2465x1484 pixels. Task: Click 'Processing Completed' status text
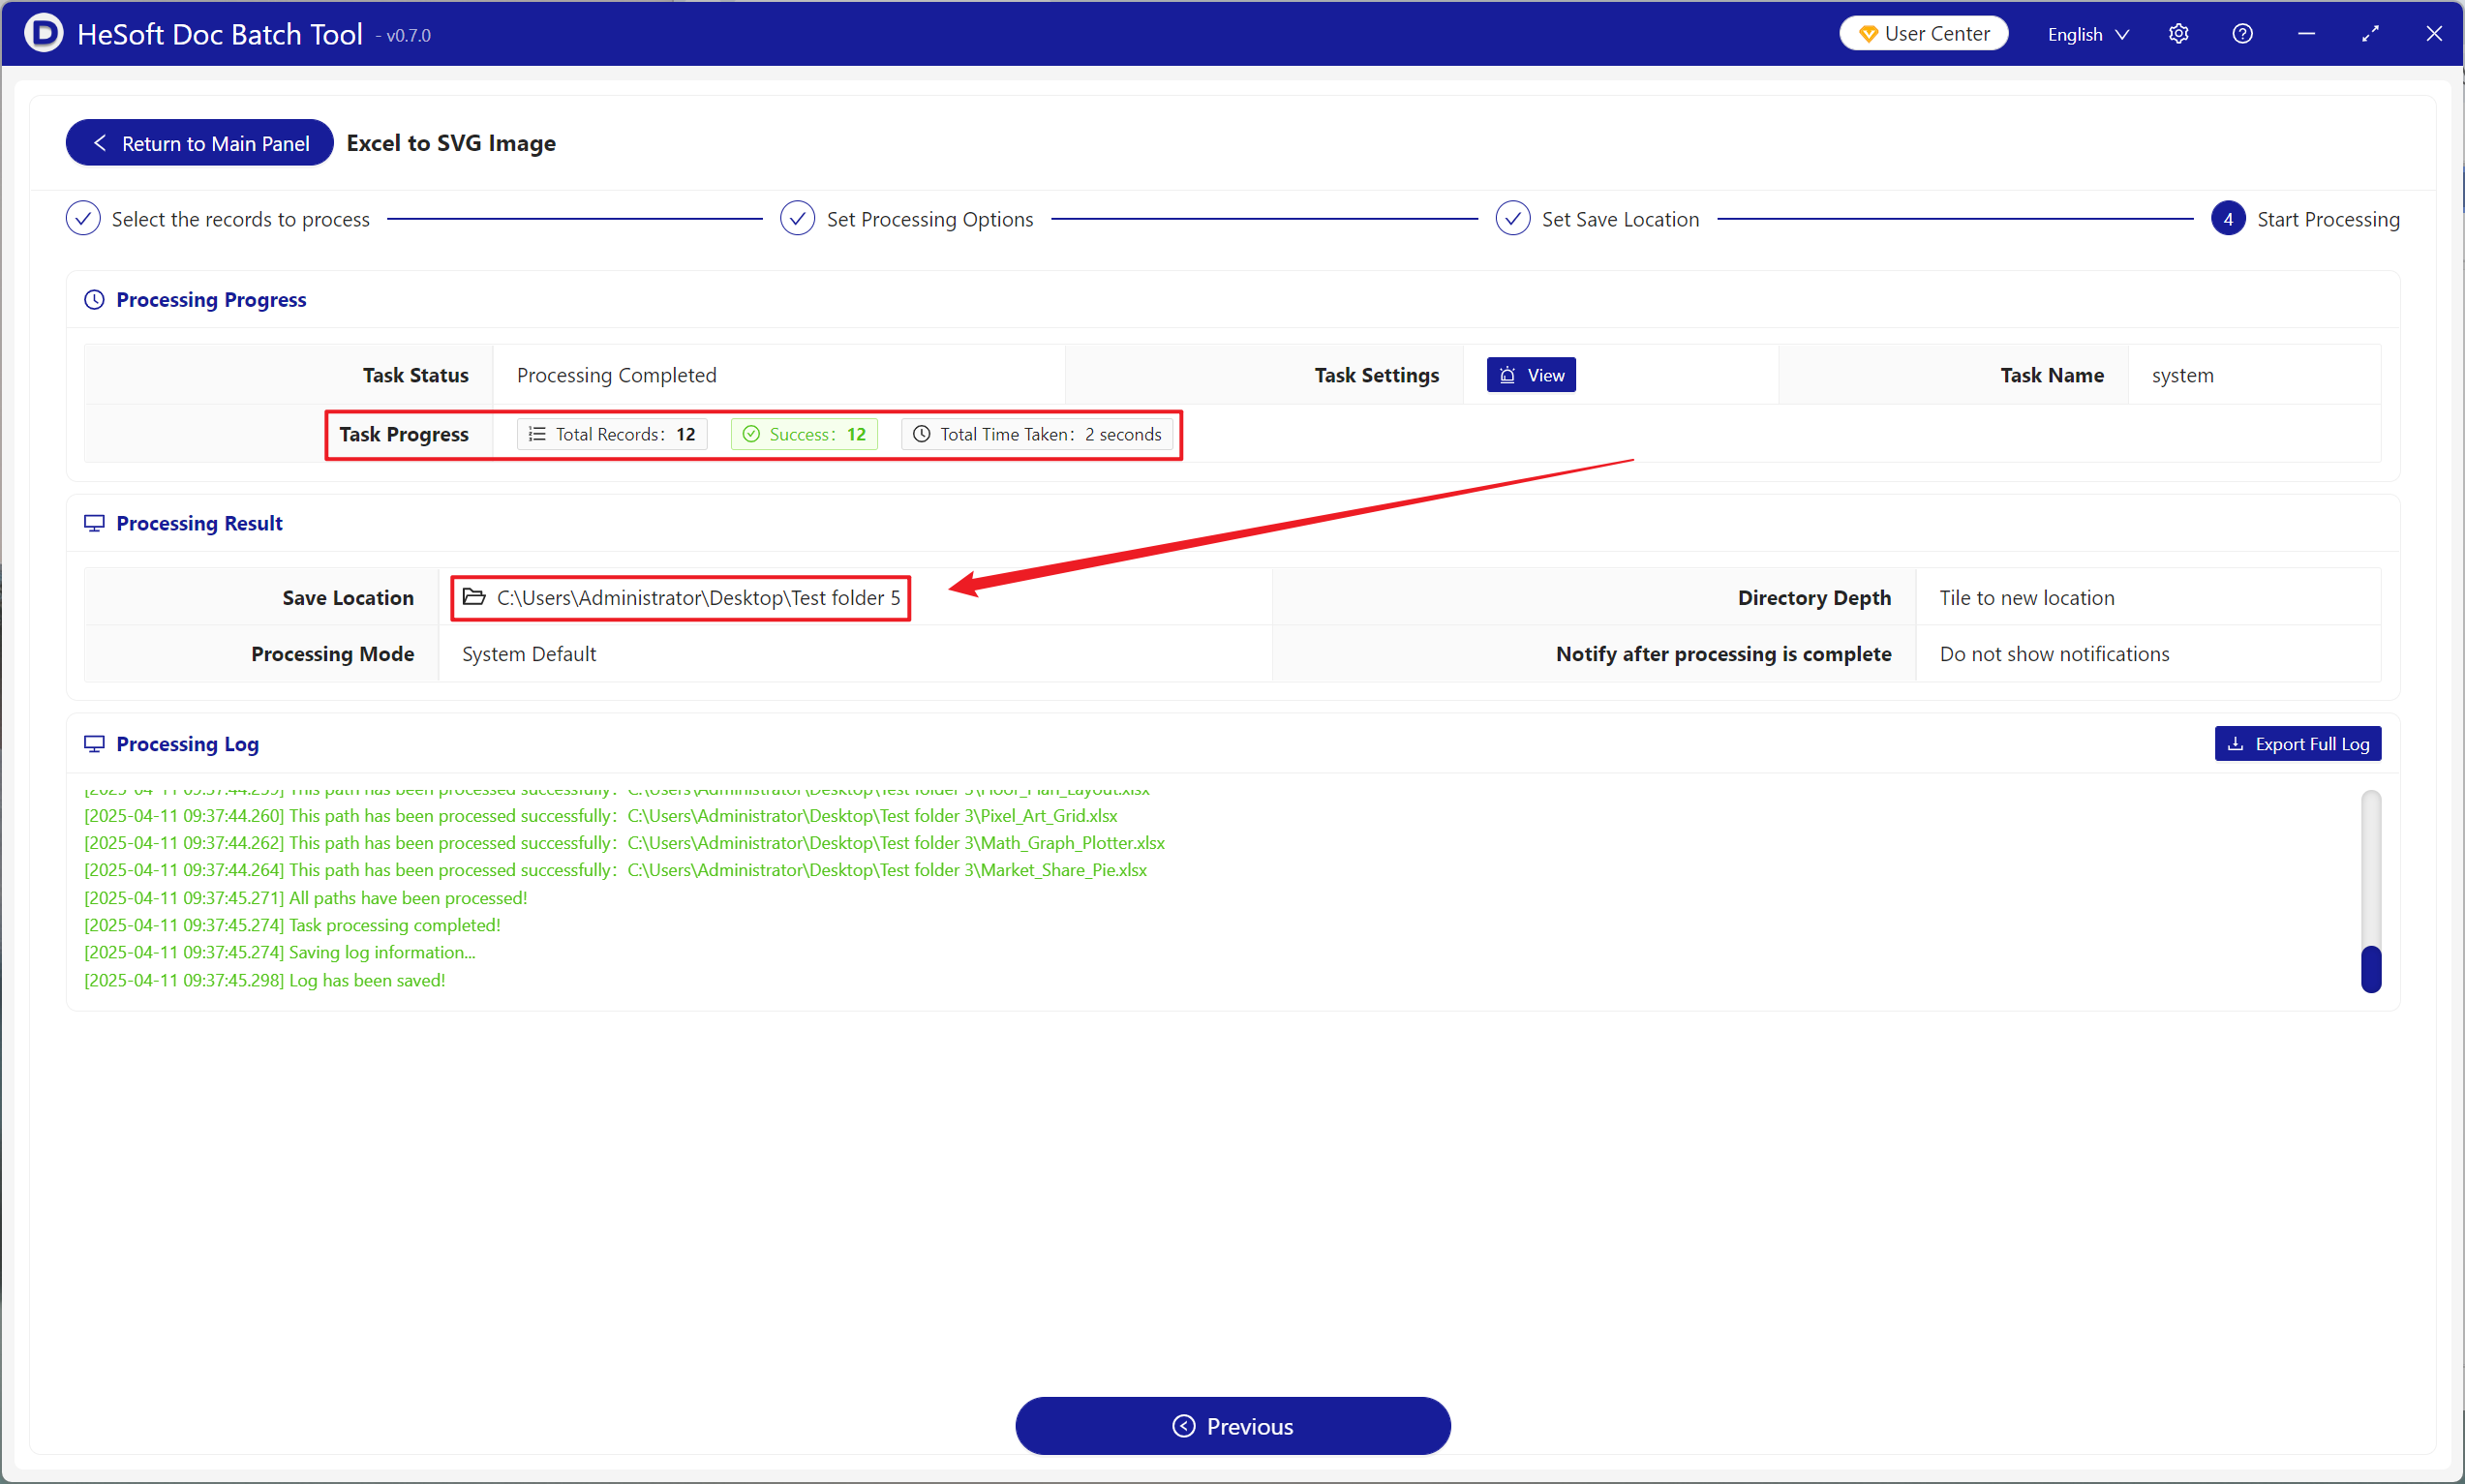(x=616, y=375)
